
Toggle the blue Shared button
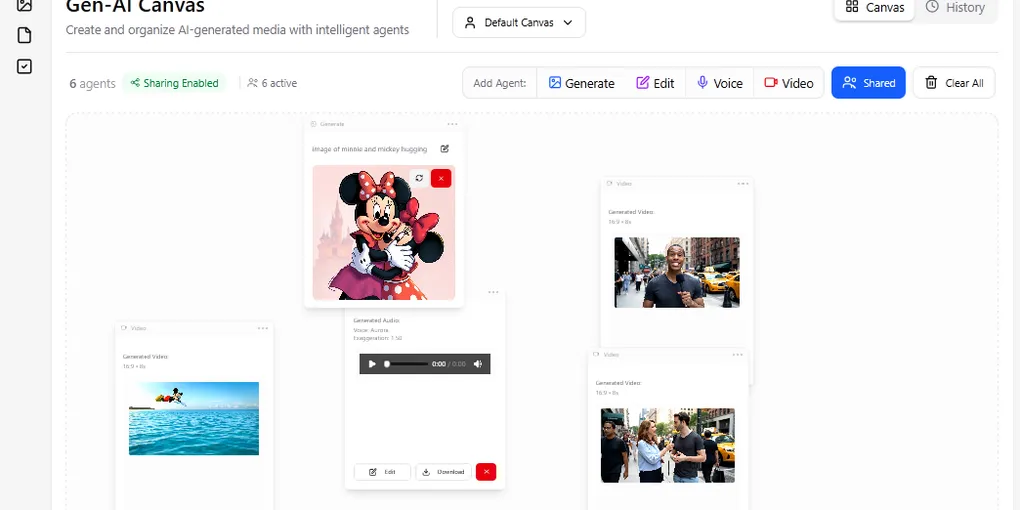[868, 83]
